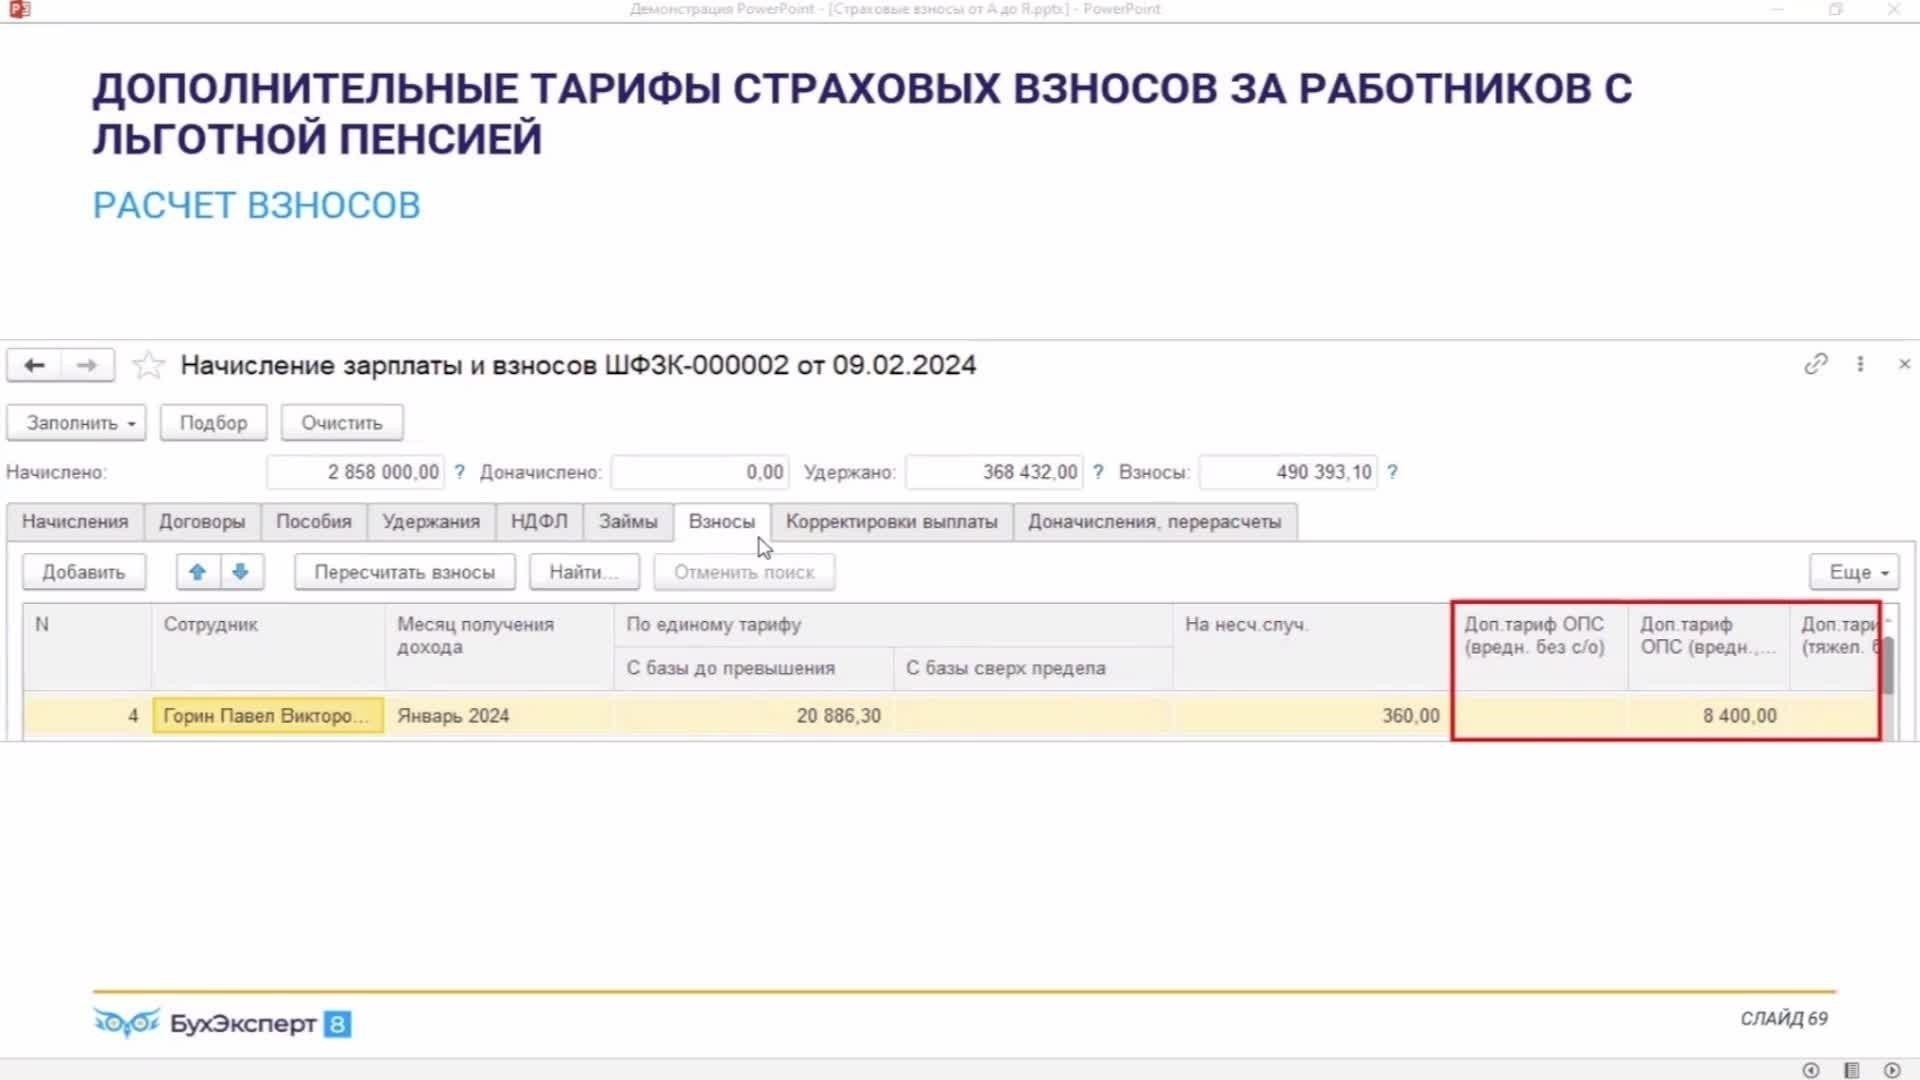Screen dimensions: 1920x1080
Task: Click the Доначислено field showing 0,00
Action: pos(700,472)
